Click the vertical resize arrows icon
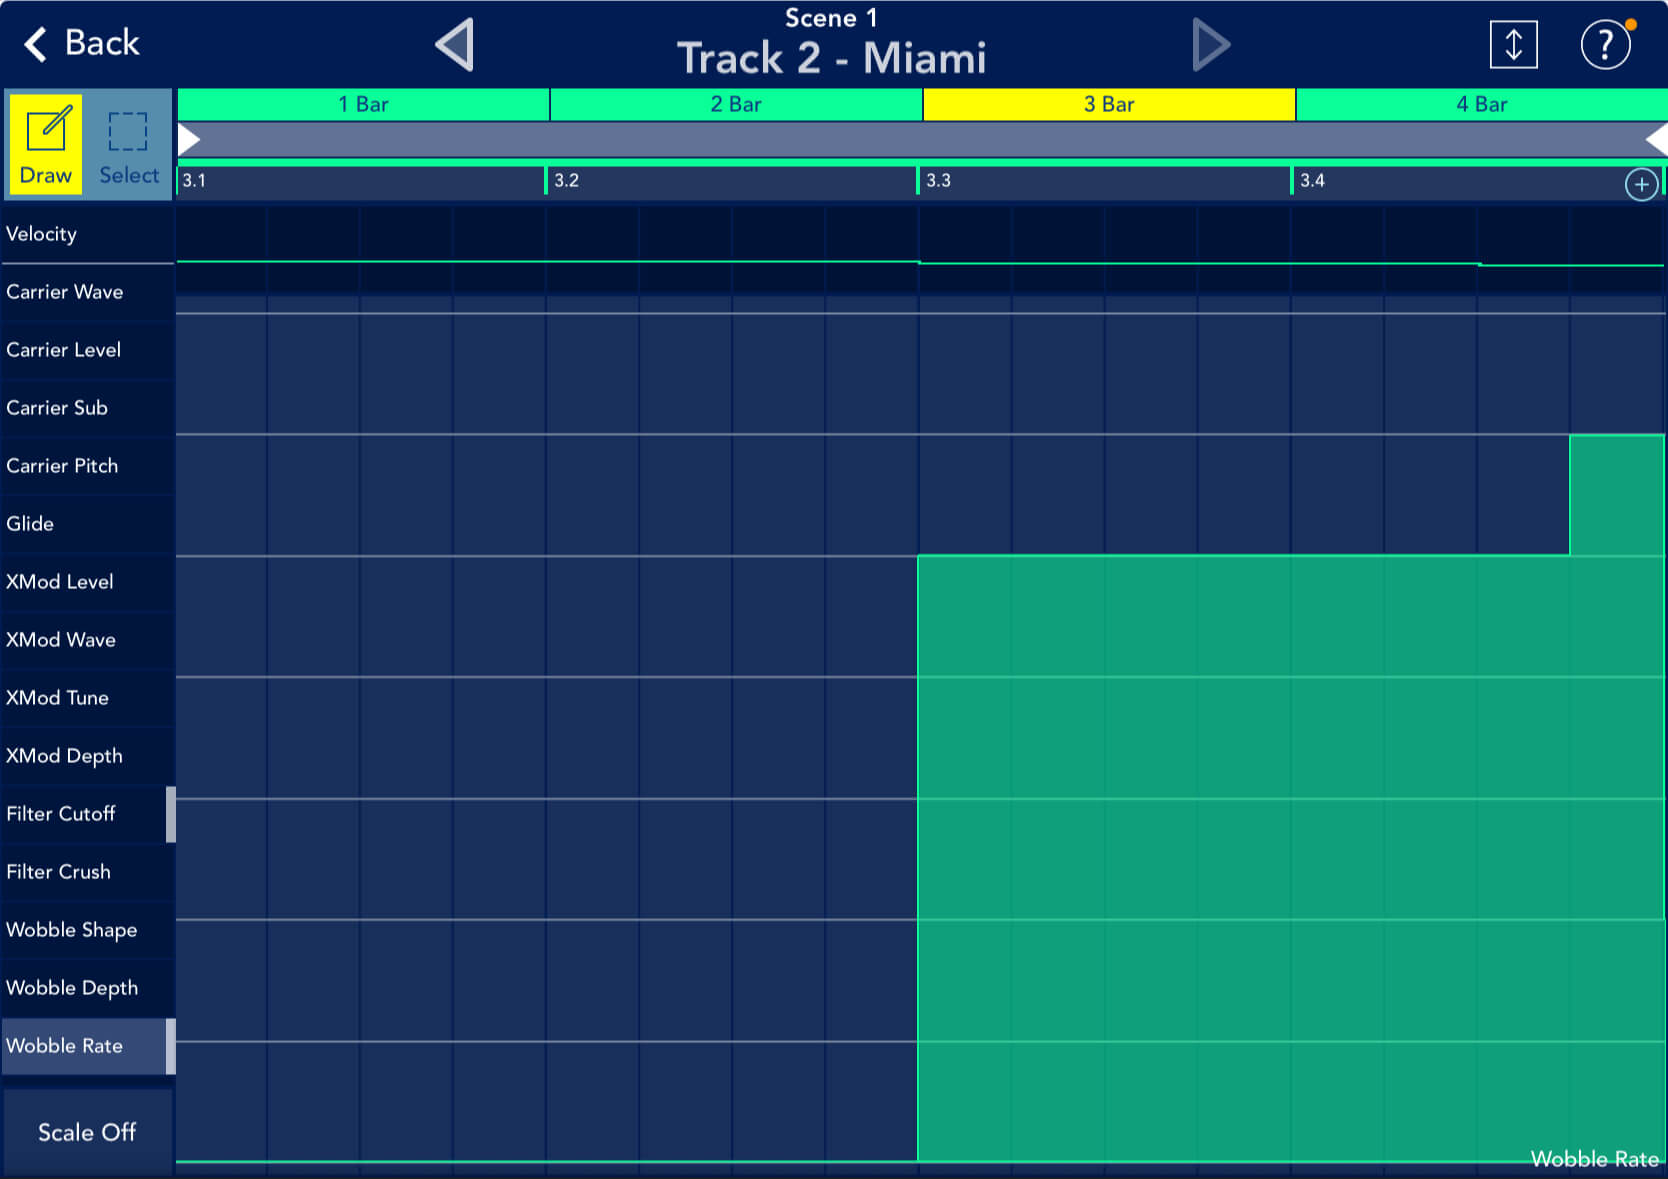The image size is (1668, 1179). 1513,45
